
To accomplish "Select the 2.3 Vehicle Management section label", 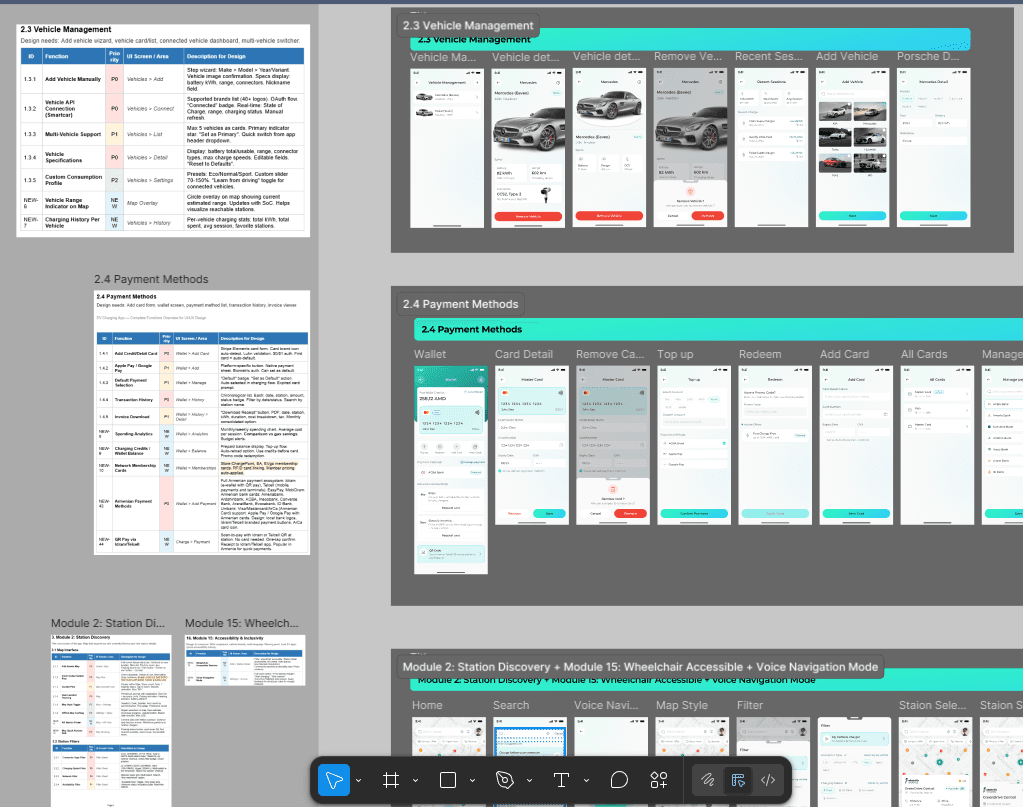I will 468,25.
